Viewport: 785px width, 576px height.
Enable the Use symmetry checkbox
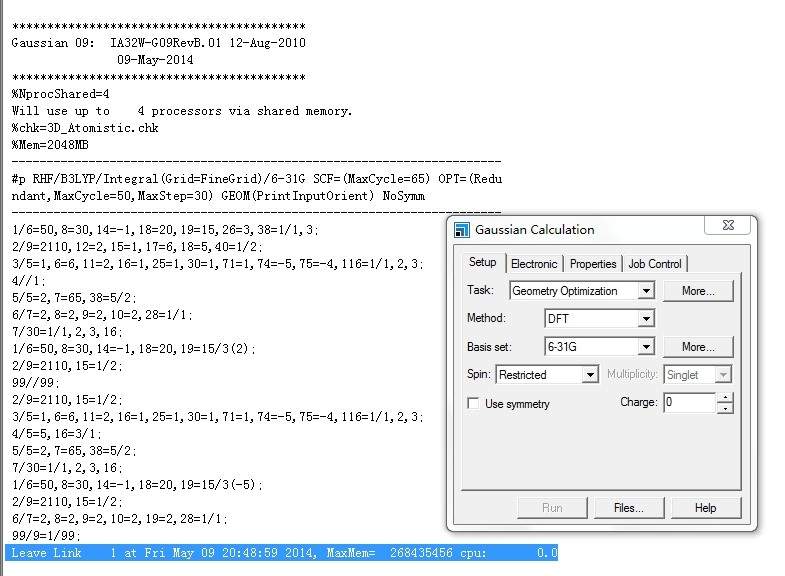(x=473, y=403)
